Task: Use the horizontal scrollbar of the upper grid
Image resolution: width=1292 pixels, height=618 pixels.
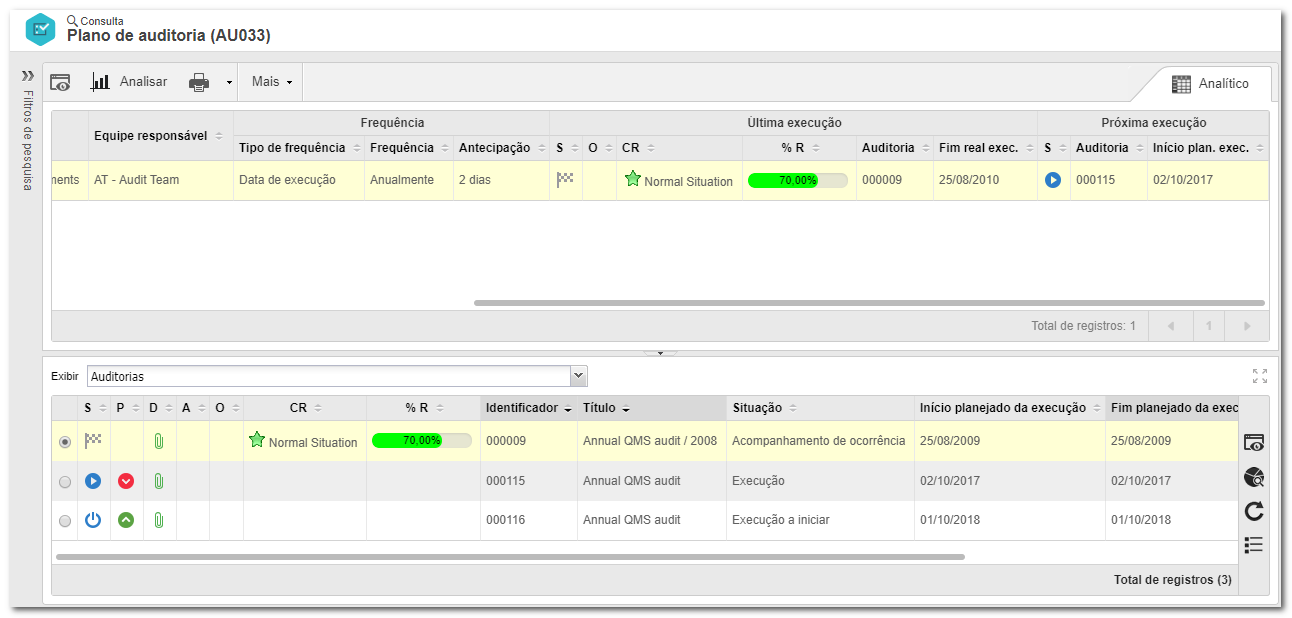Action: pyautogui.click(x=869, y=302)
